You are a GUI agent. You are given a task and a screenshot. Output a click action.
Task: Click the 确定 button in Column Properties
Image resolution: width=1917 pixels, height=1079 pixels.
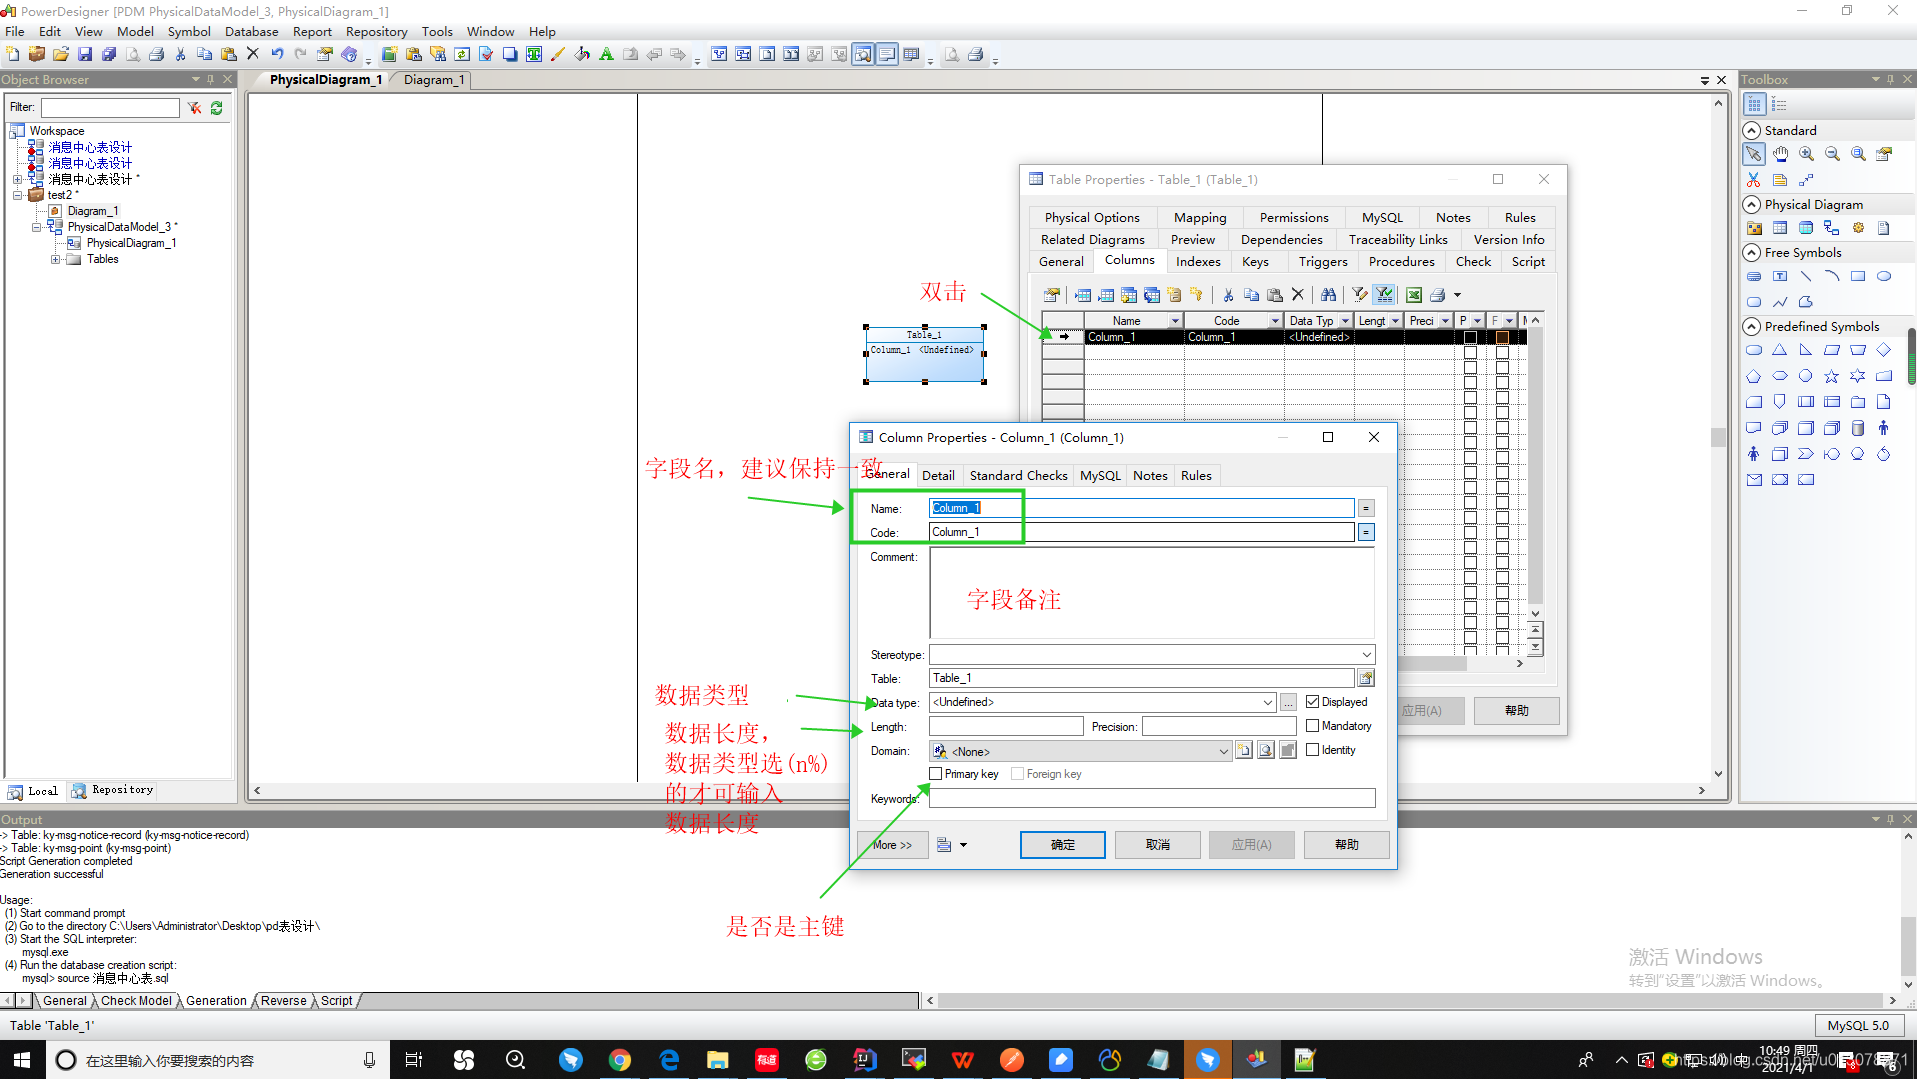pyautogui.click(x=1062, y=845)
